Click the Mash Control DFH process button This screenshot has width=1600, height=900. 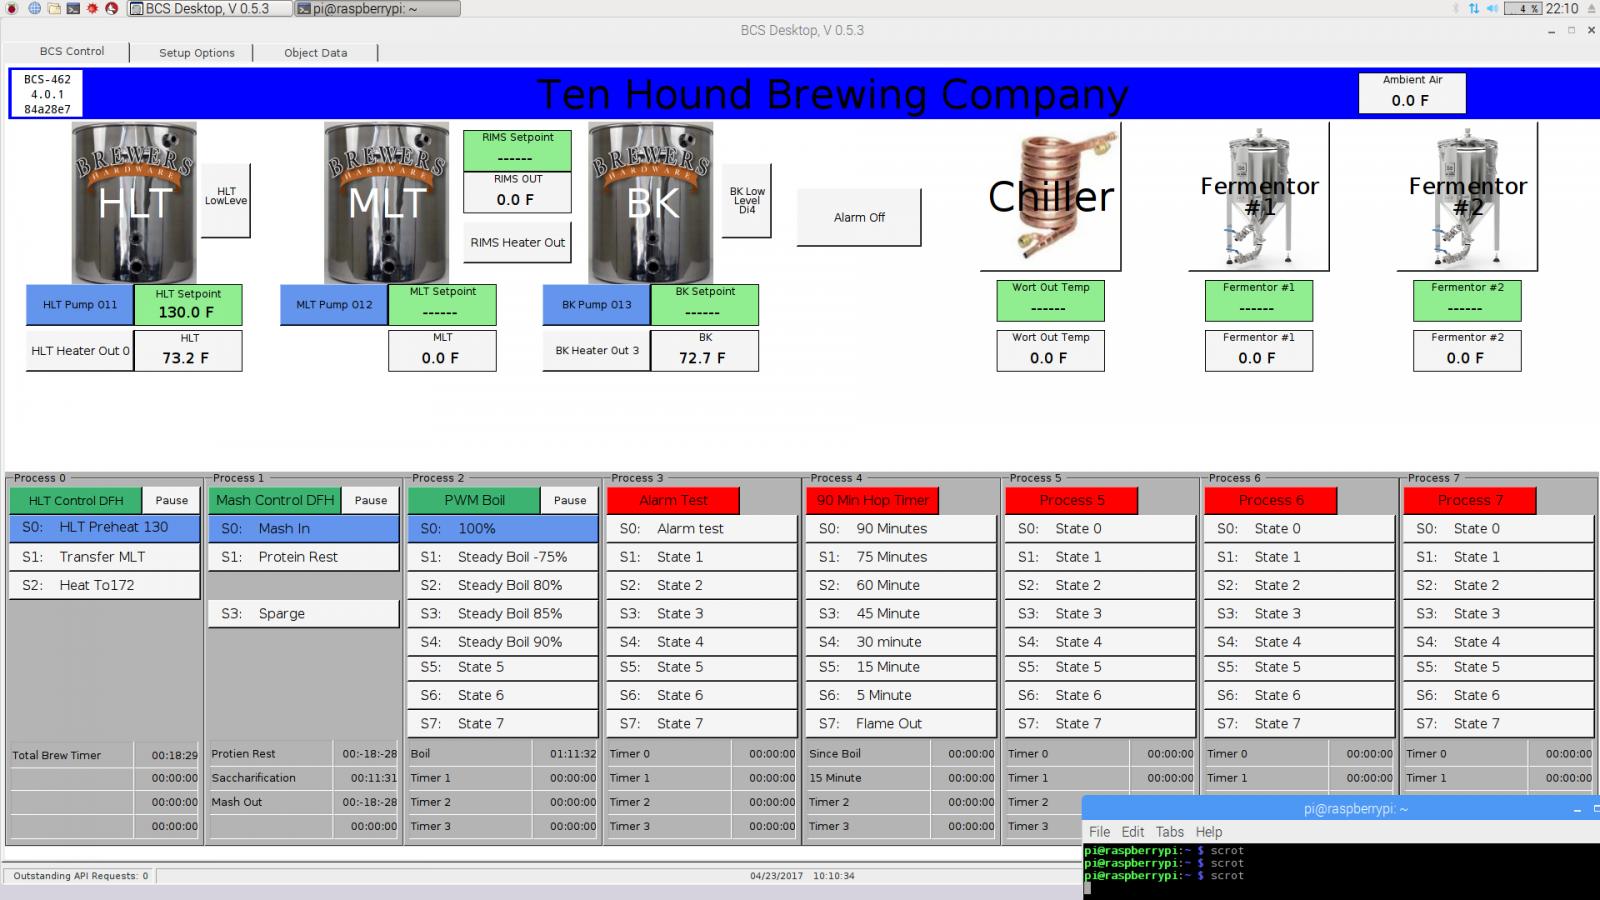coord(275,500)
